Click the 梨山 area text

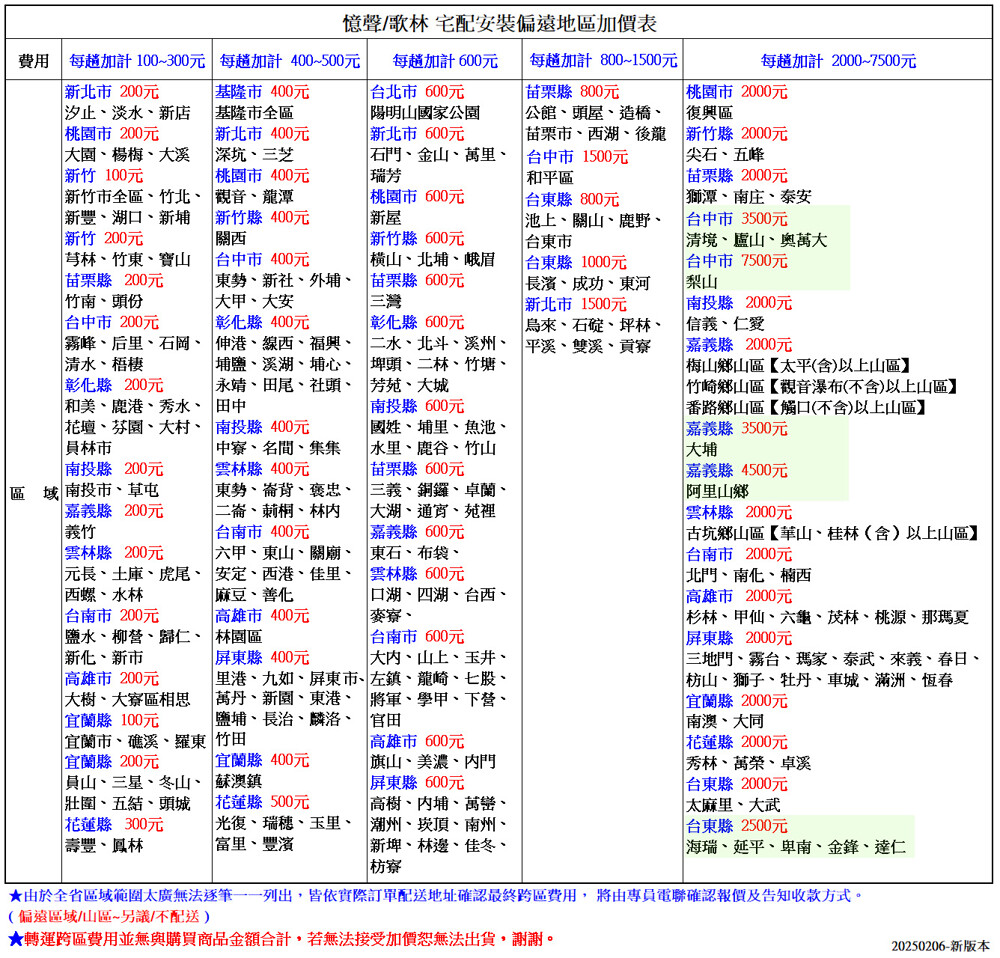702,281
